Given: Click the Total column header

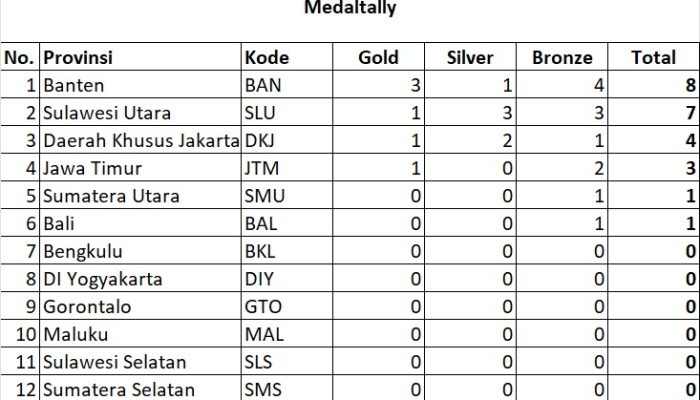Looking at the screenshot, I should tap(653, 58).
